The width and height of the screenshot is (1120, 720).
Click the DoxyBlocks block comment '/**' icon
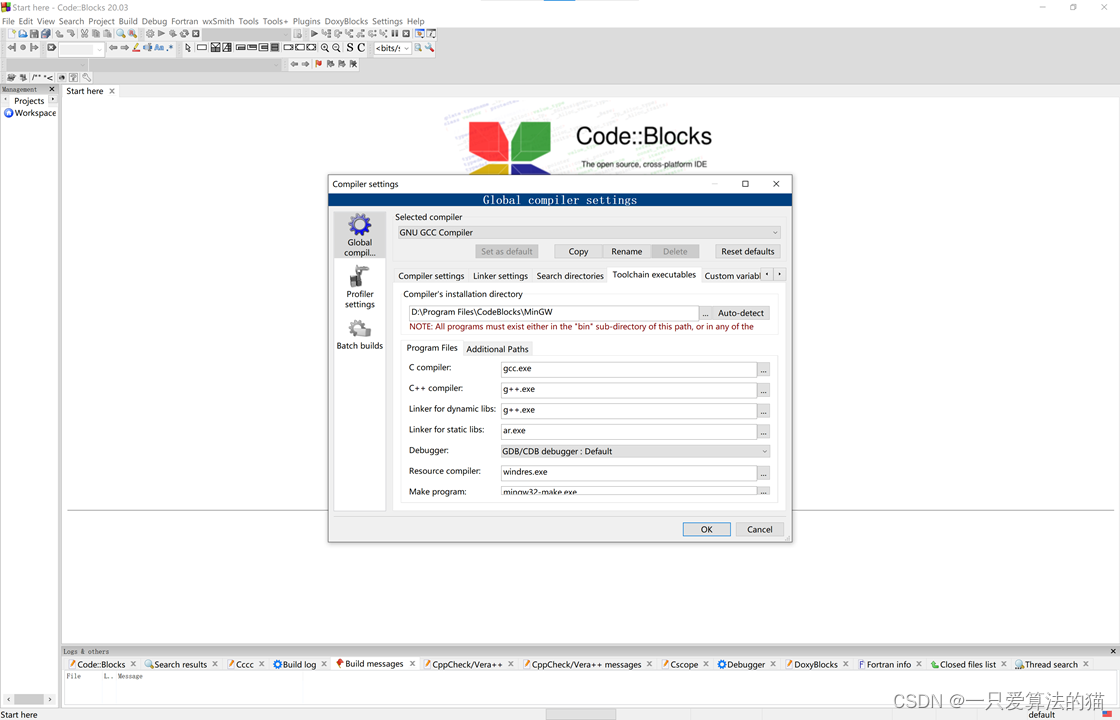pyautogui.click(x=36, y=78)
